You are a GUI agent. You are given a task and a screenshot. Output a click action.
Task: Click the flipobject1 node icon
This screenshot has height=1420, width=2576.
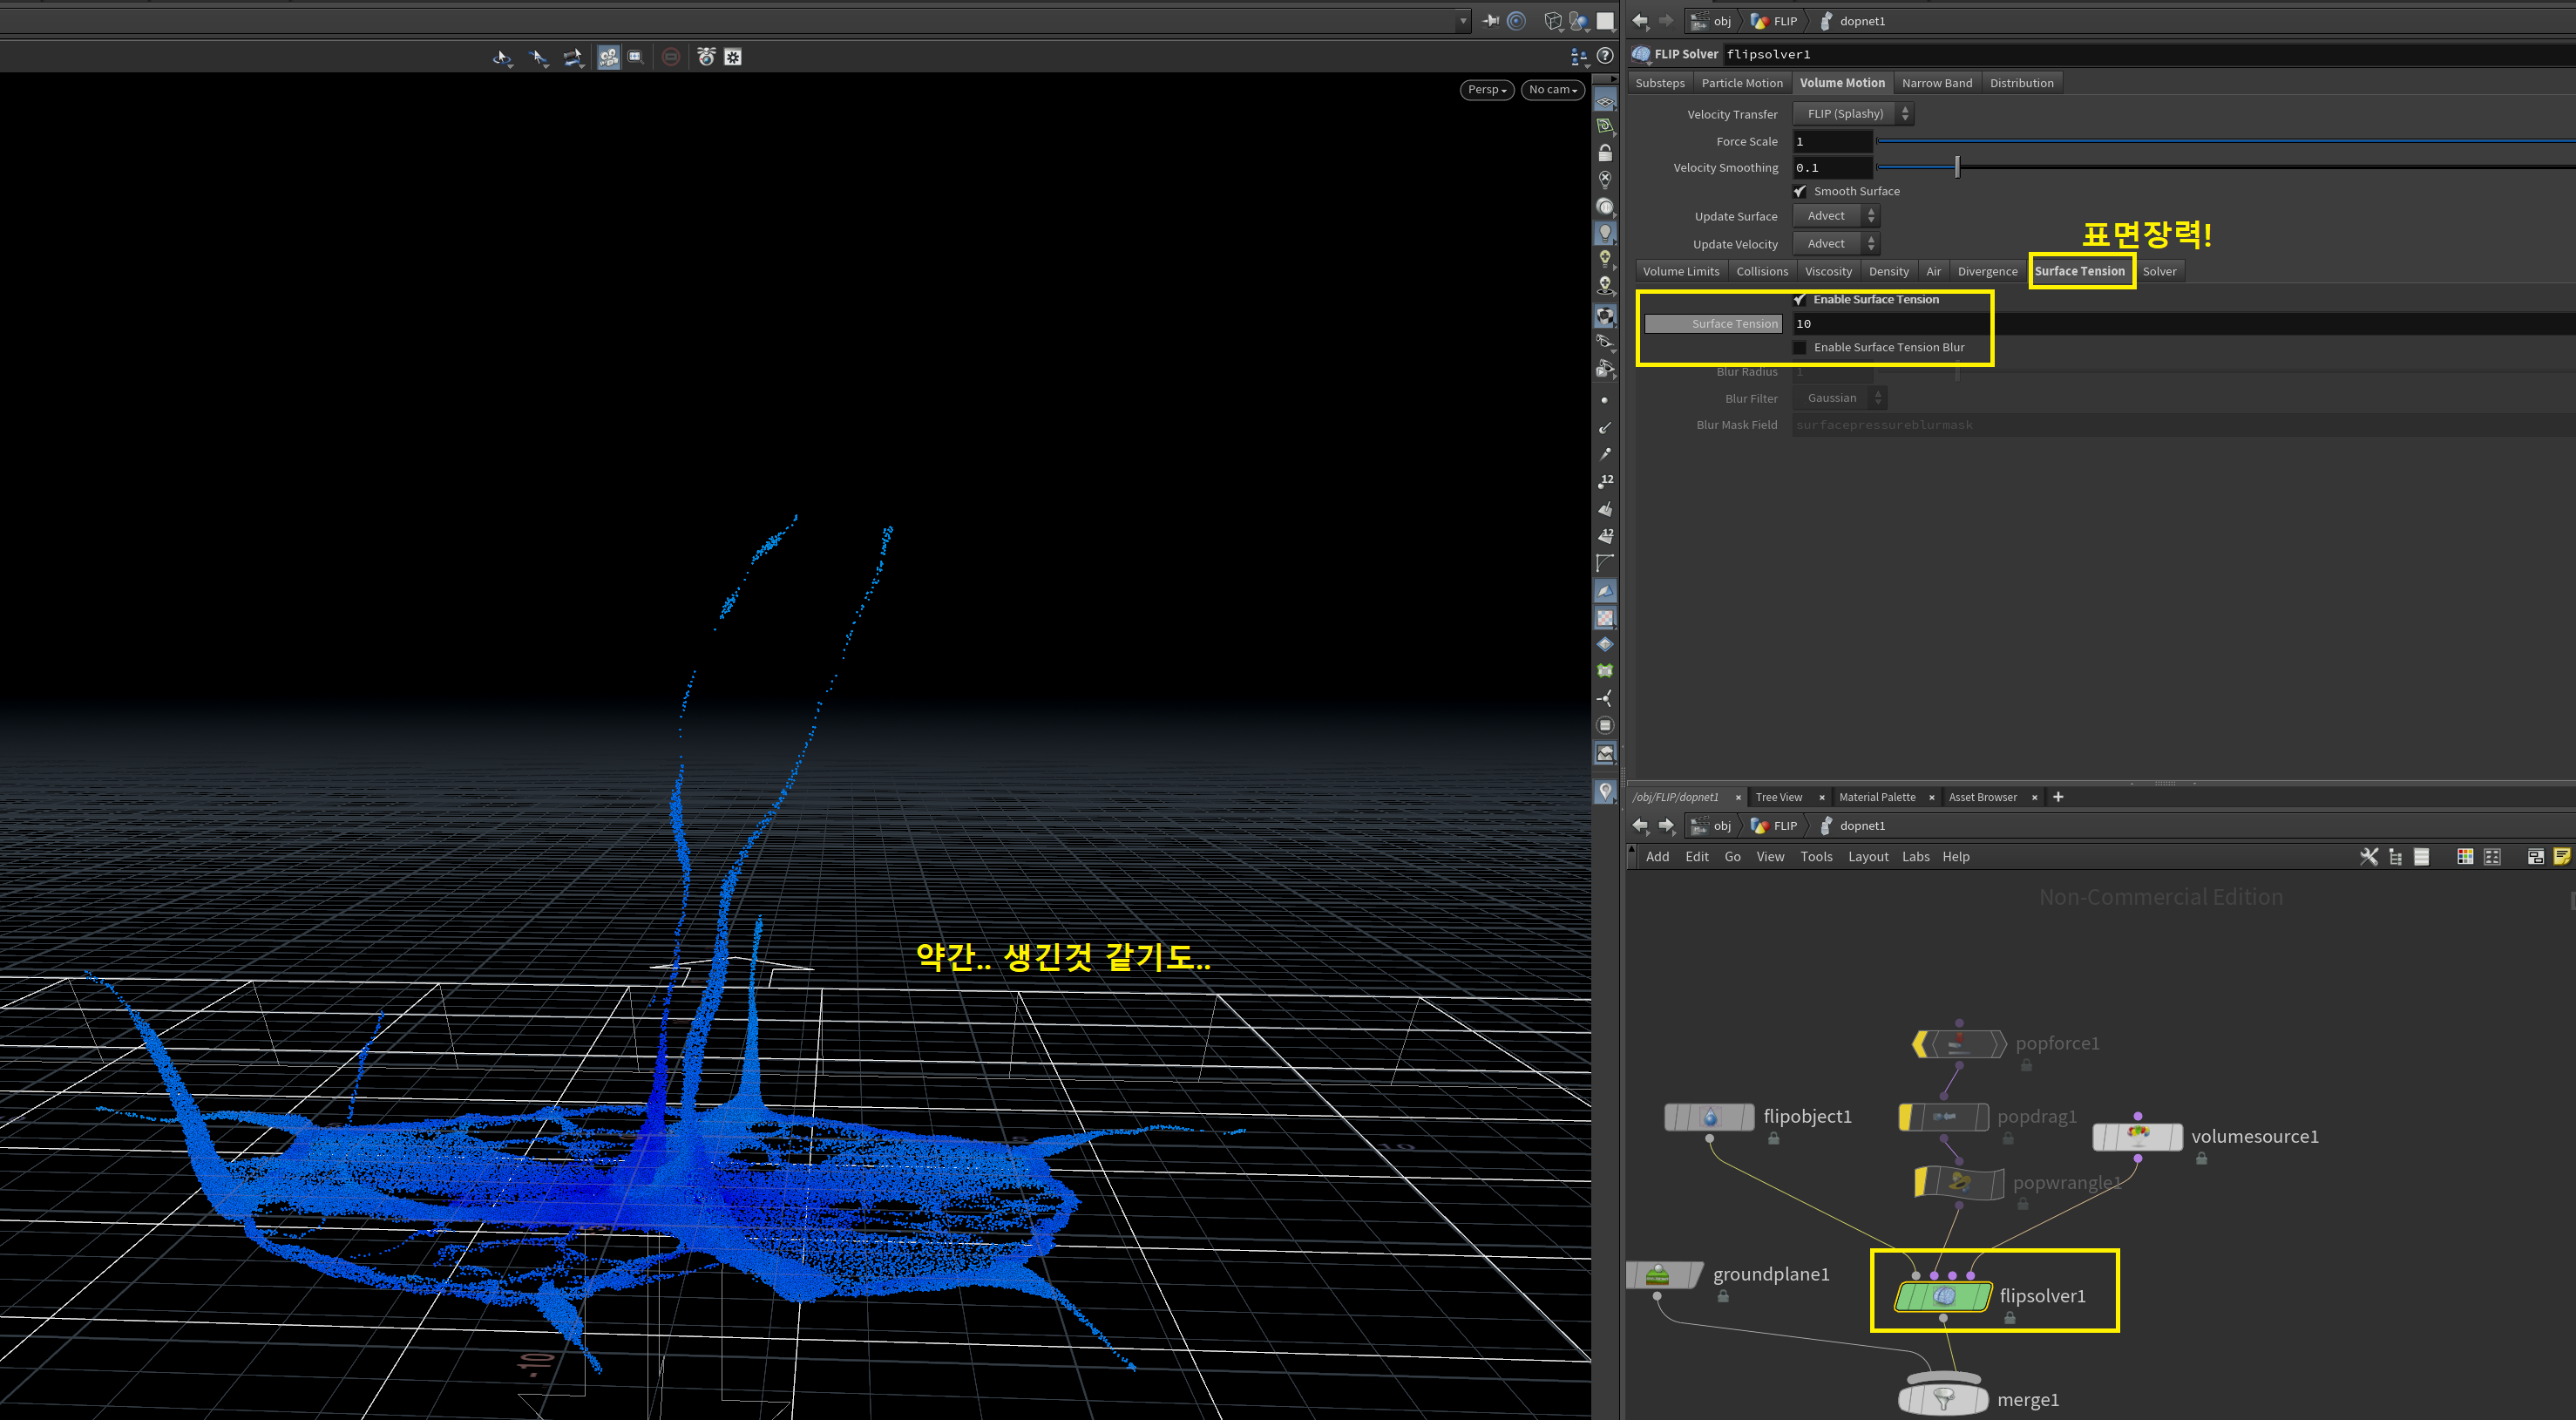(1709, 1117)
